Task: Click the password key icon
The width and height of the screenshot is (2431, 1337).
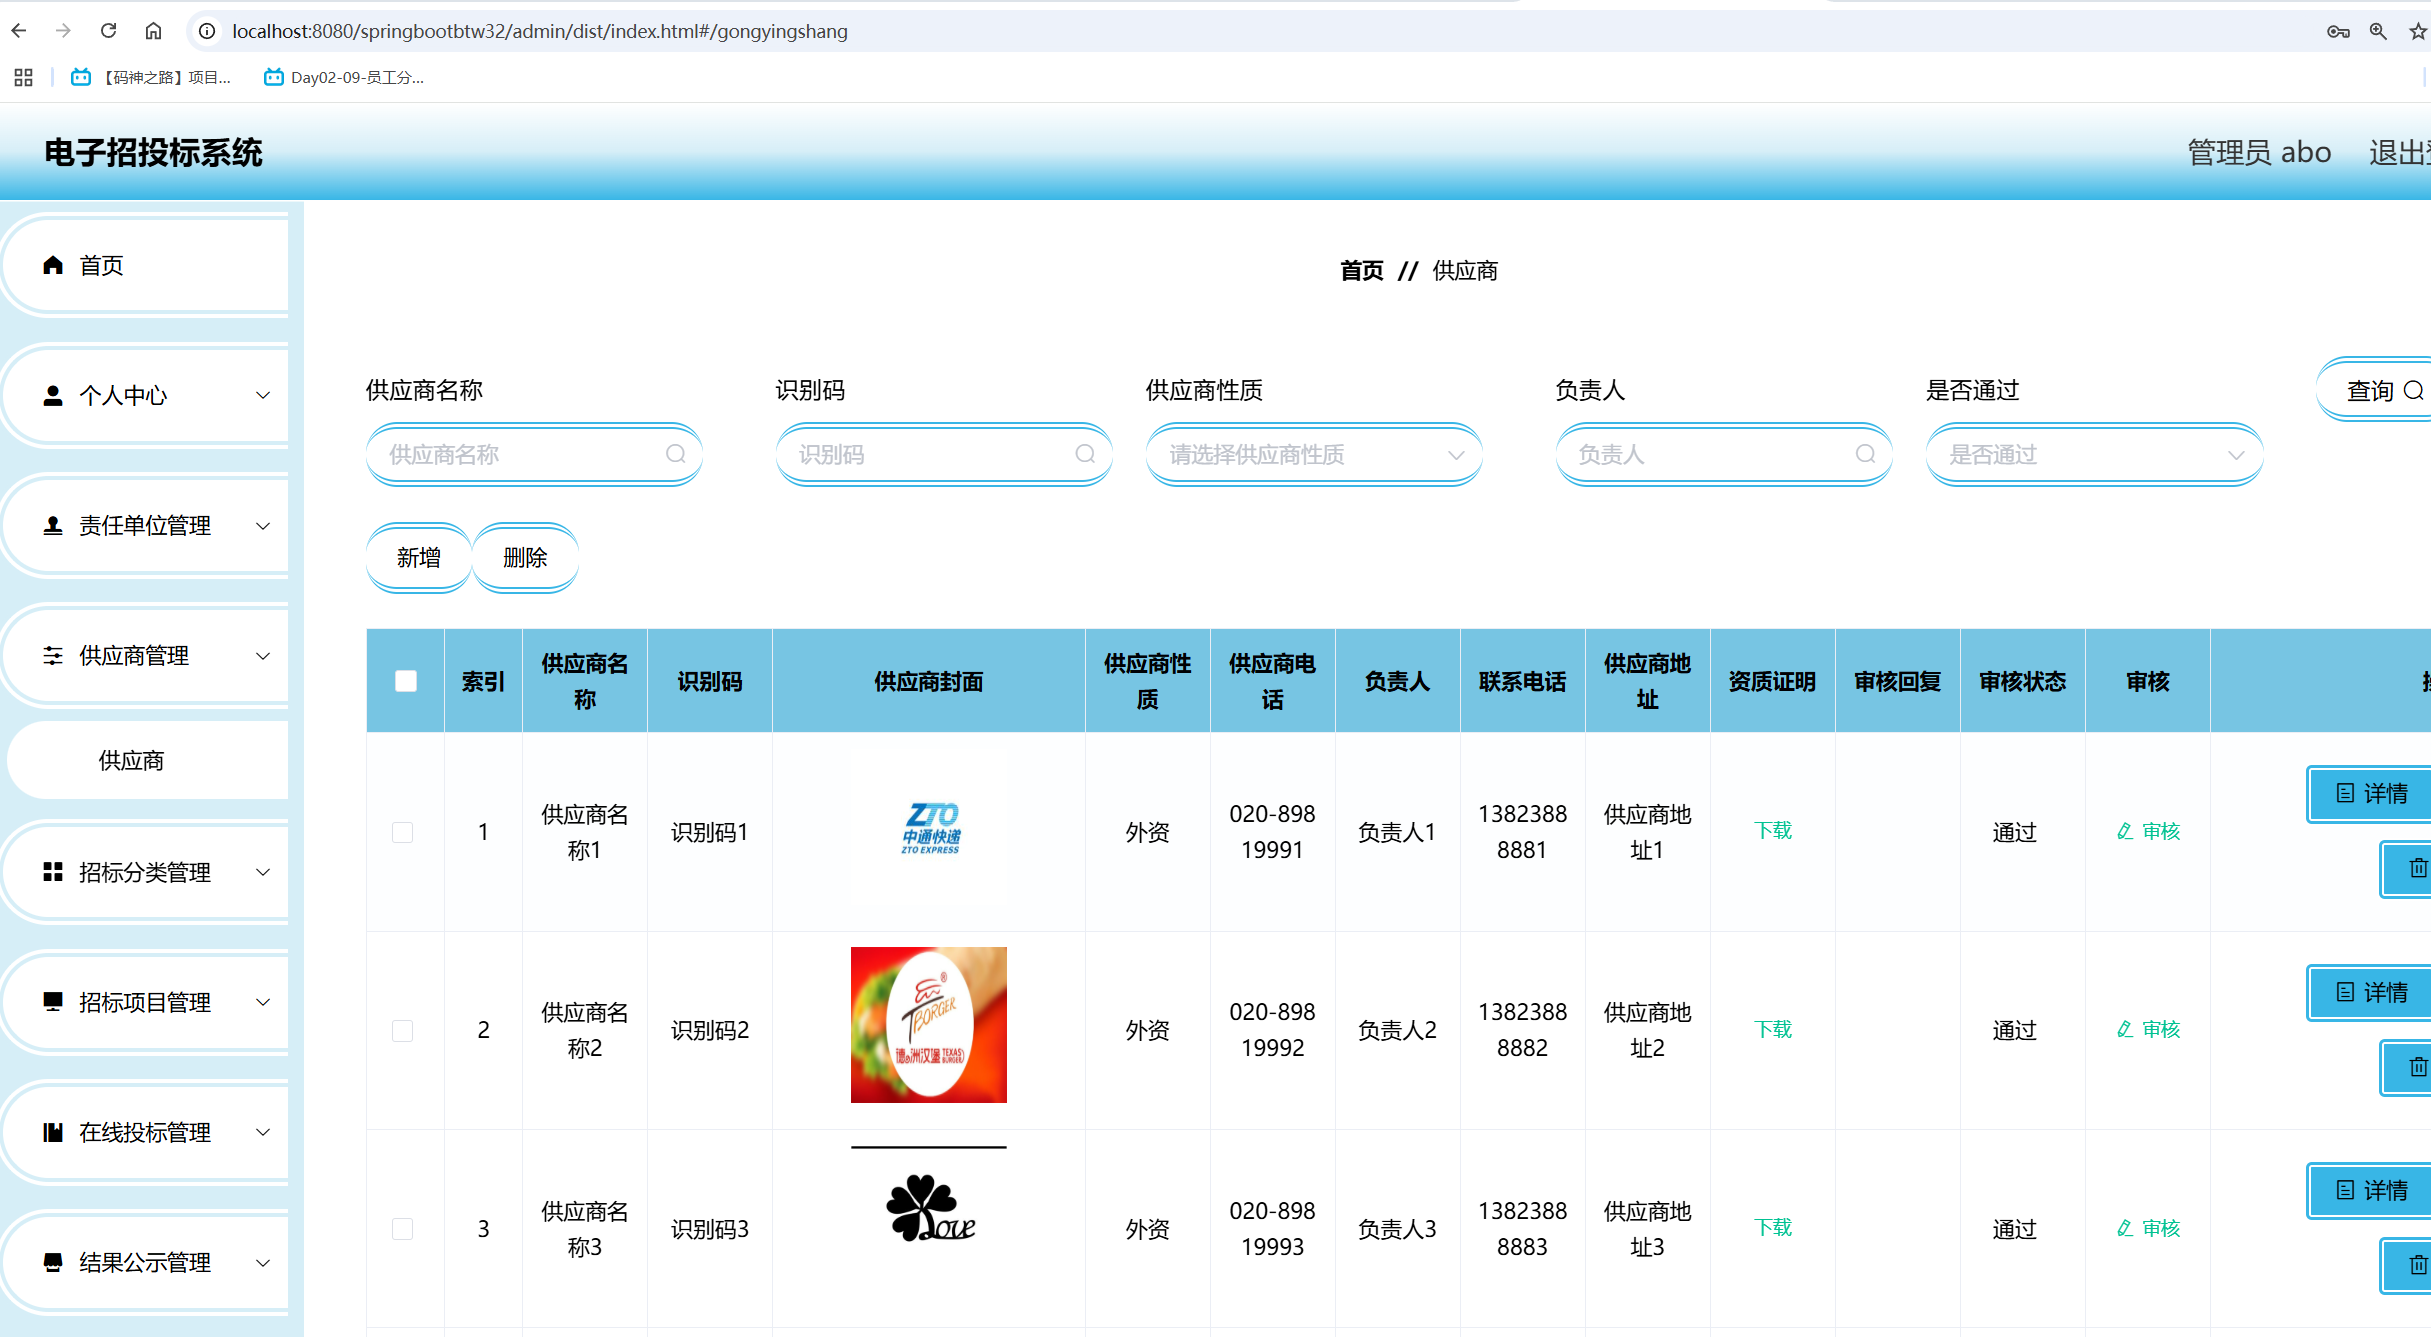Action: [x=2338, y=32]
